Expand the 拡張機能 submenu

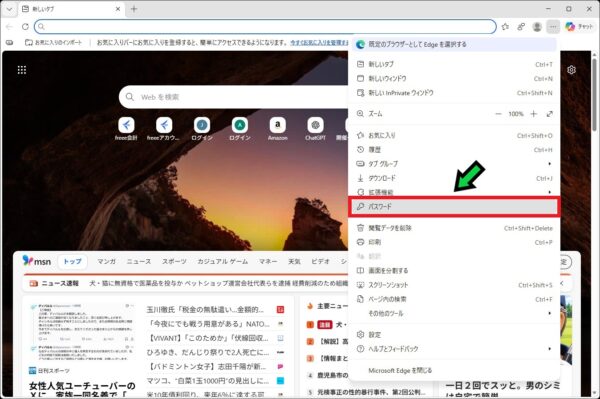[x=454, y=192]
